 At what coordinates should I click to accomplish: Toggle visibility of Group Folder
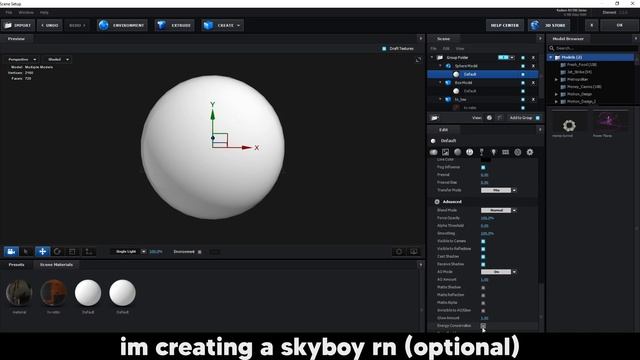[523, 58]
